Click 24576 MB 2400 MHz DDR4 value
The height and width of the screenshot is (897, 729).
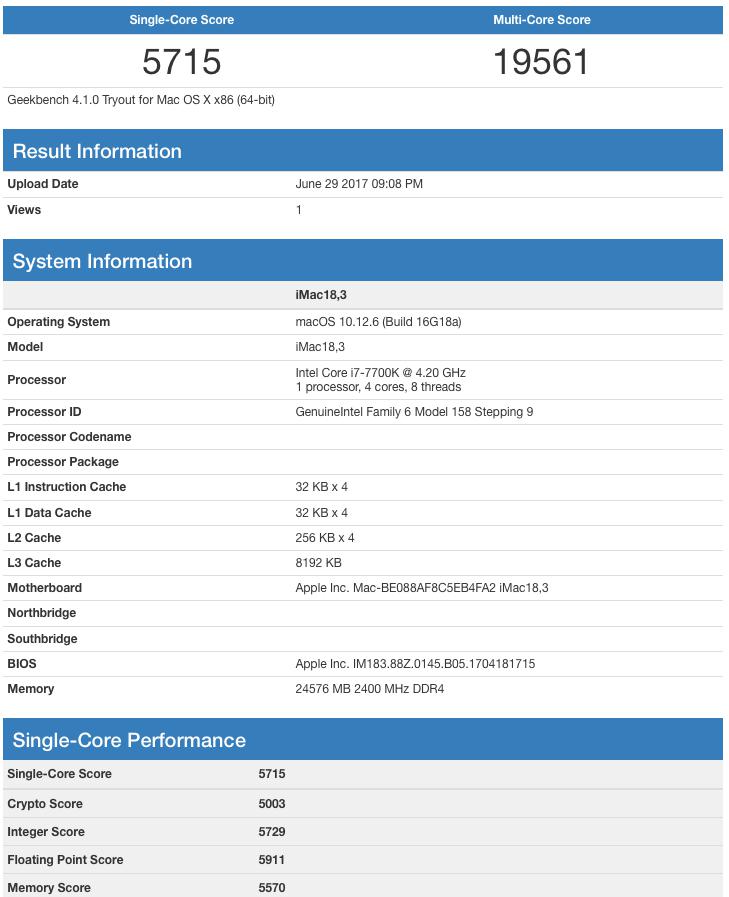click(370, 689)
